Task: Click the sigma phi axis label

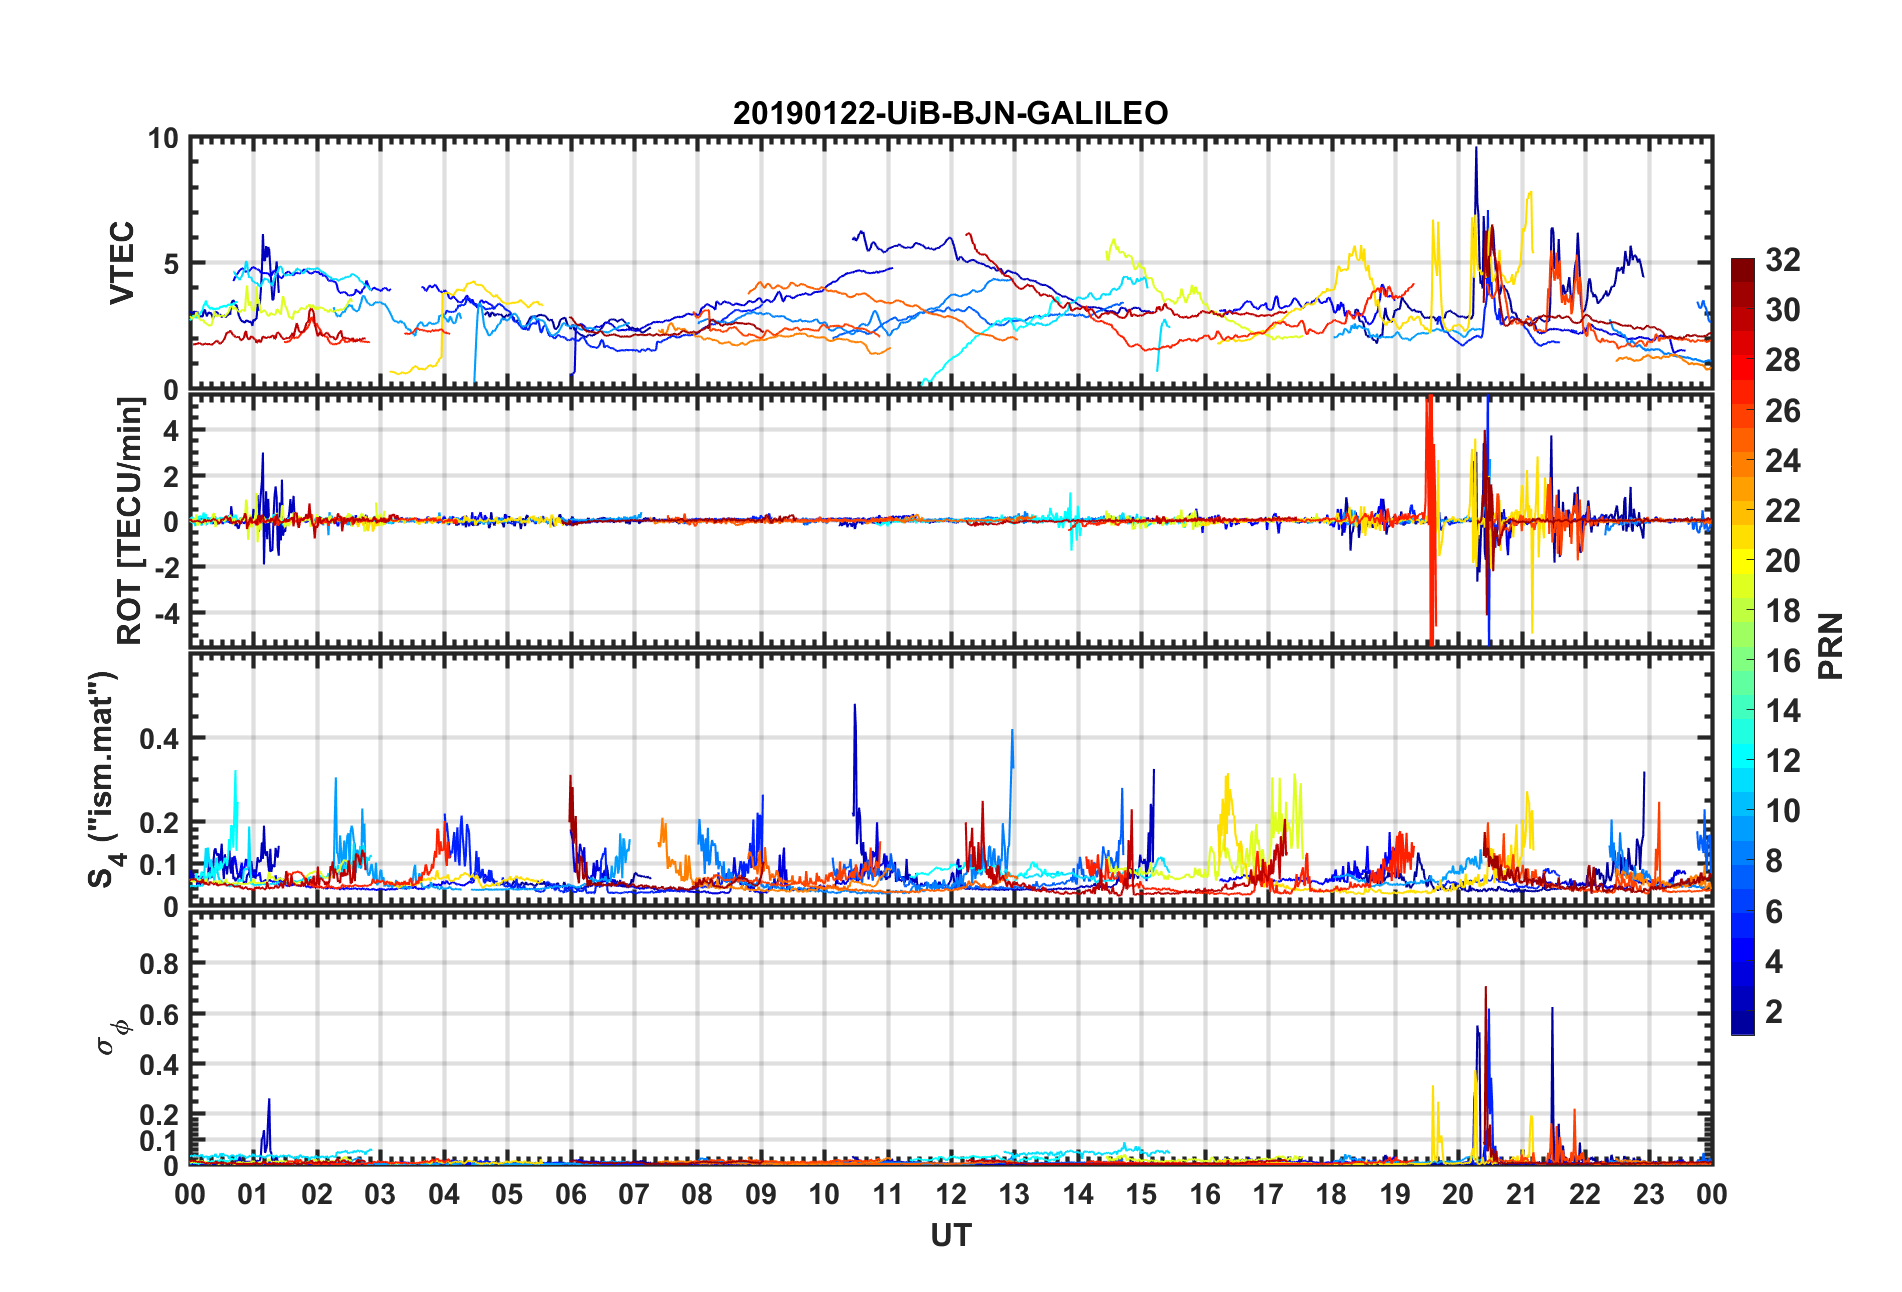Action: pos(112,1037)
